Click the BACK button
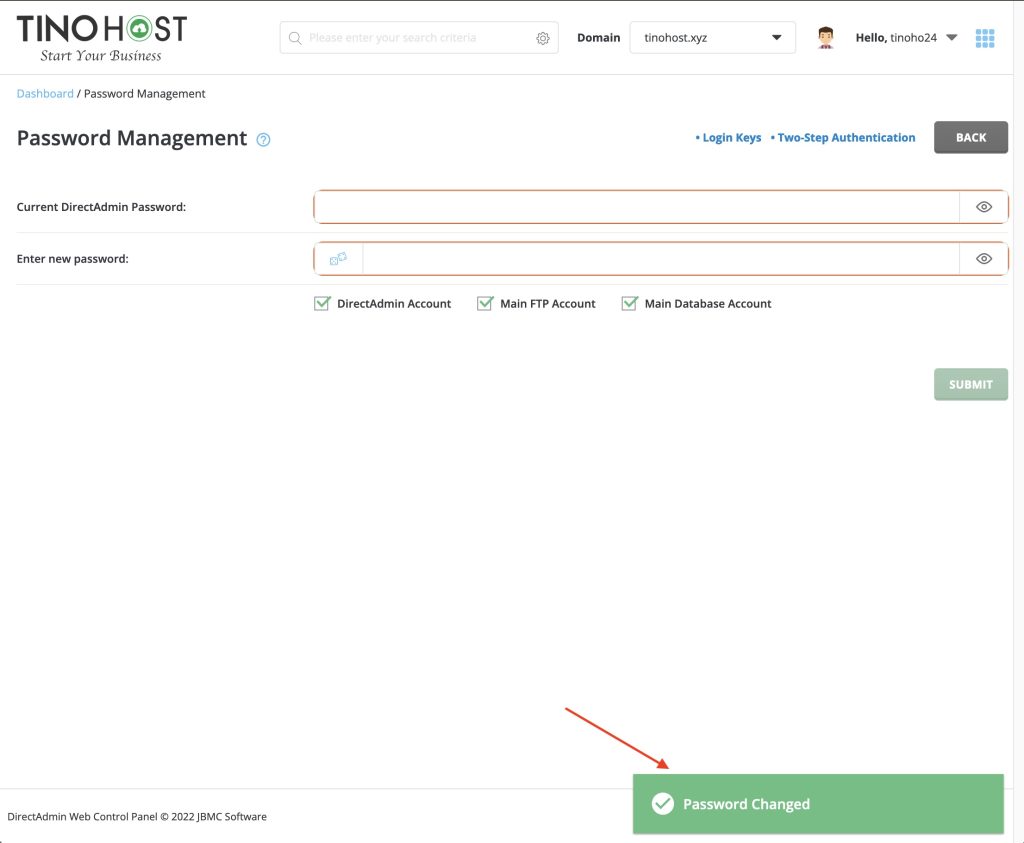1024x843 pixels. pos(970,137)
